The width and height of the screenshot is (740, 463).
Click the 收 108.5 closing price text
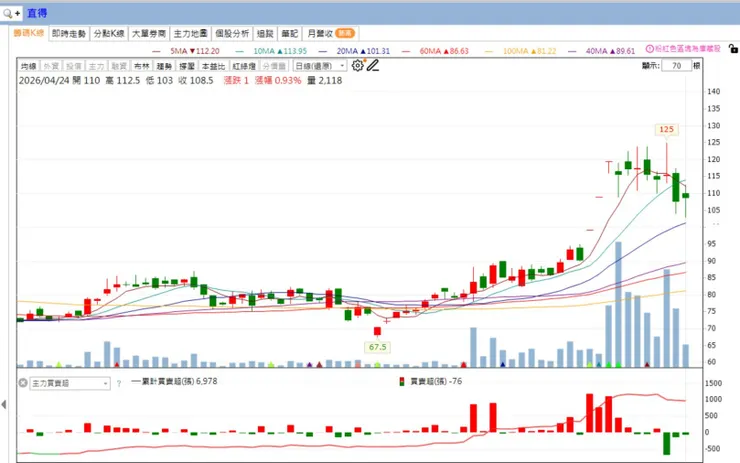pos(196,81)
